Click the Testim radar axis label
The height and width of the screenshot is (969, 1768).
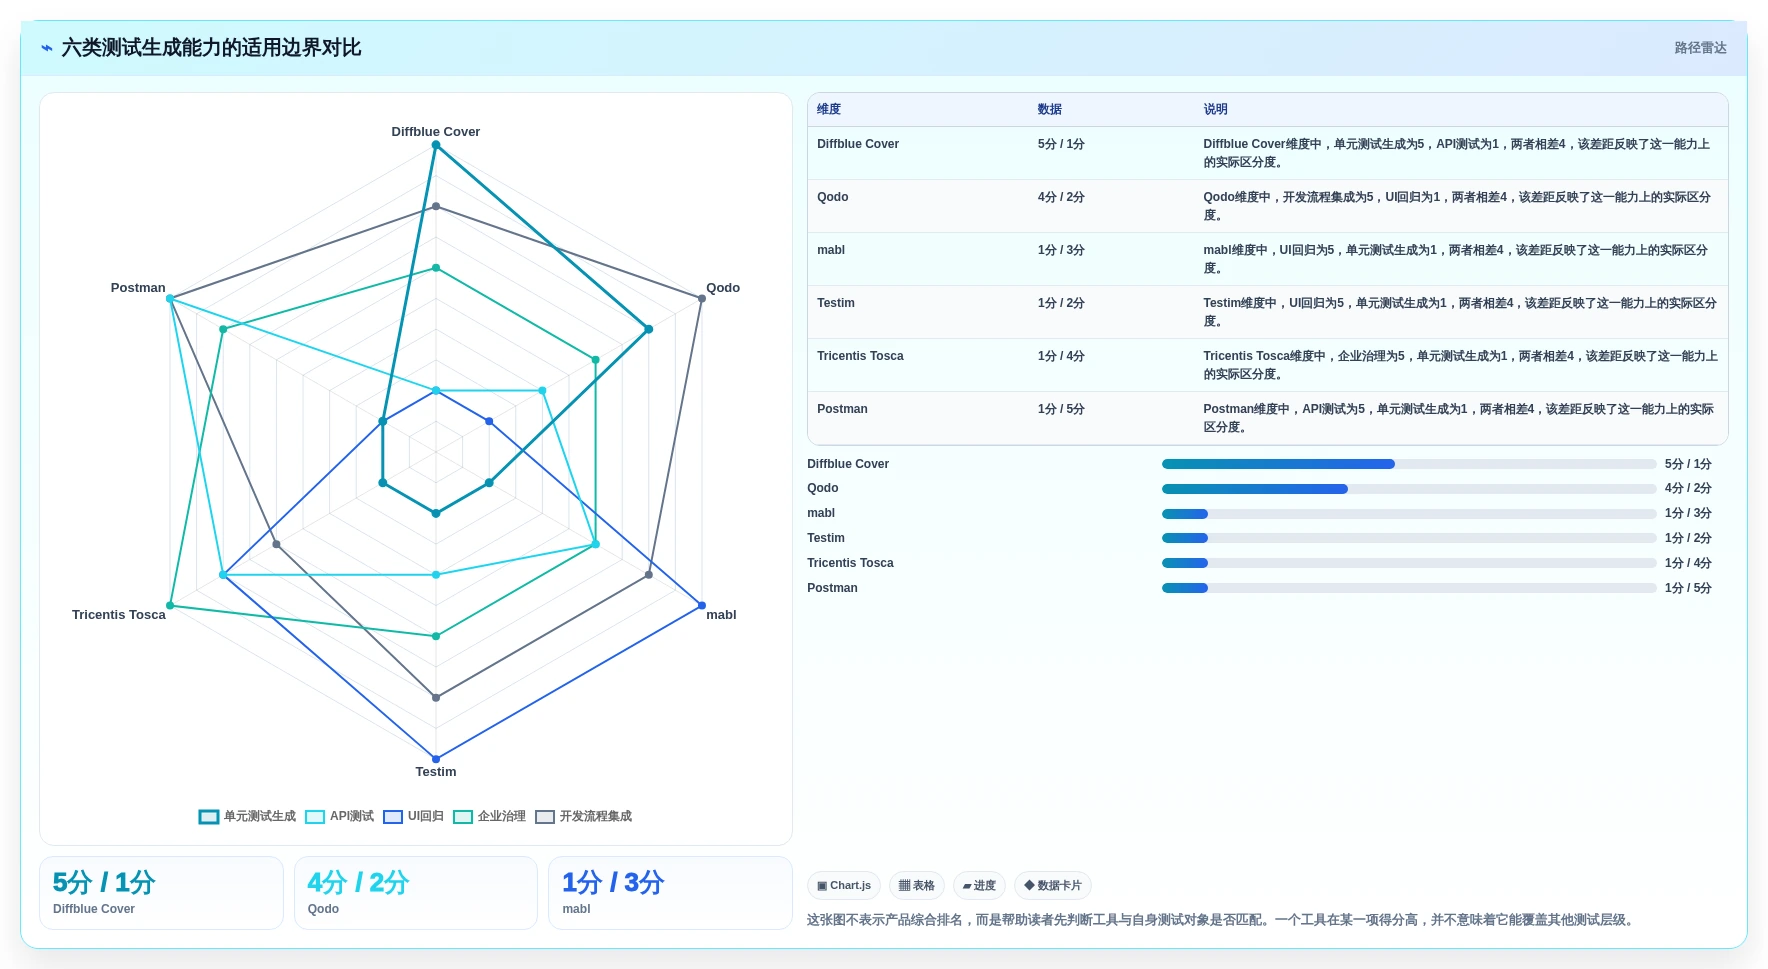coord(436,772)
